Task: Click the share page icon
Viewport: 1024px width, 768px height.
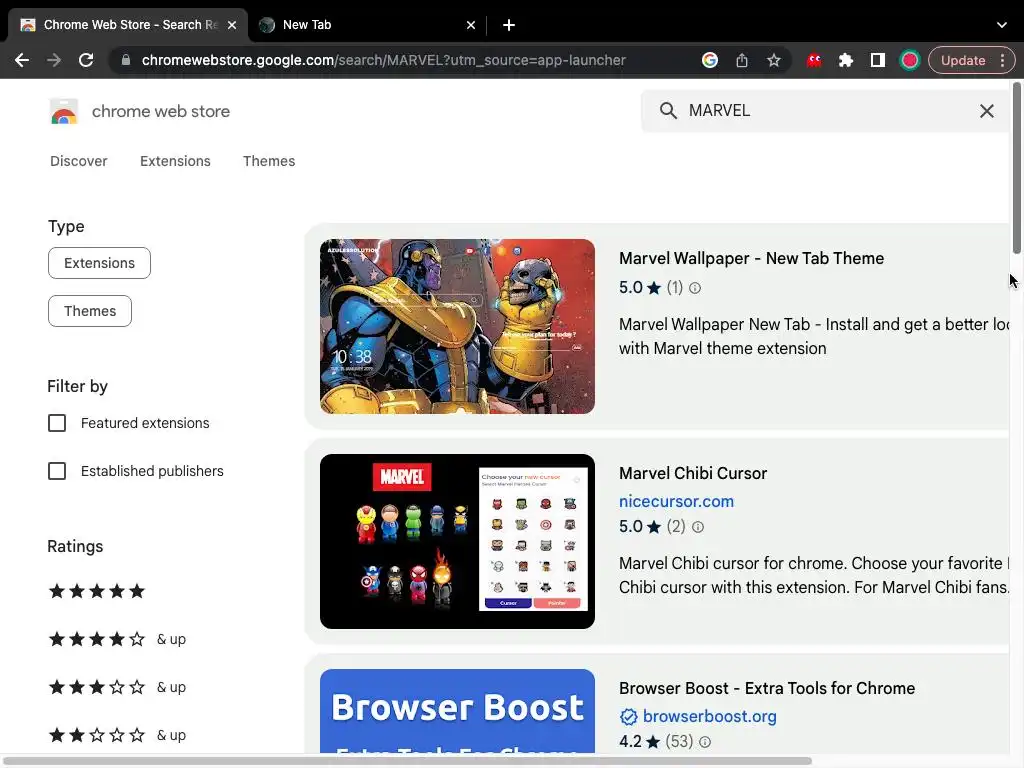Action: [742, 60]
